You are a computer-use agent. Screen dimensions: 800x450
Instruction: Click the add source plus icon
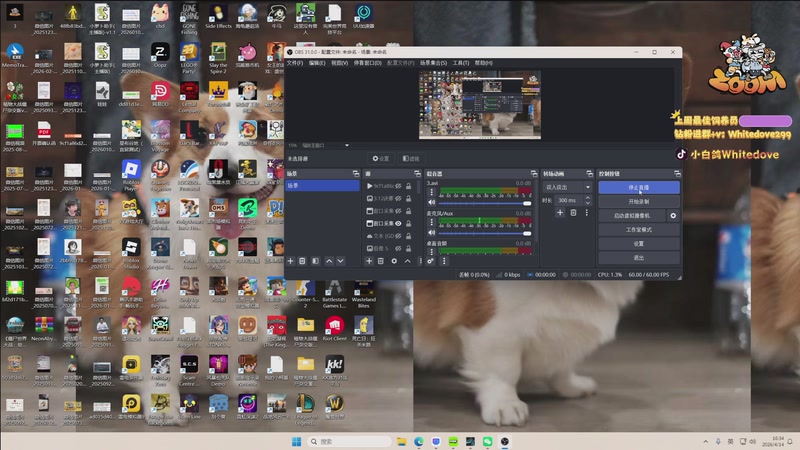point(369,261)
